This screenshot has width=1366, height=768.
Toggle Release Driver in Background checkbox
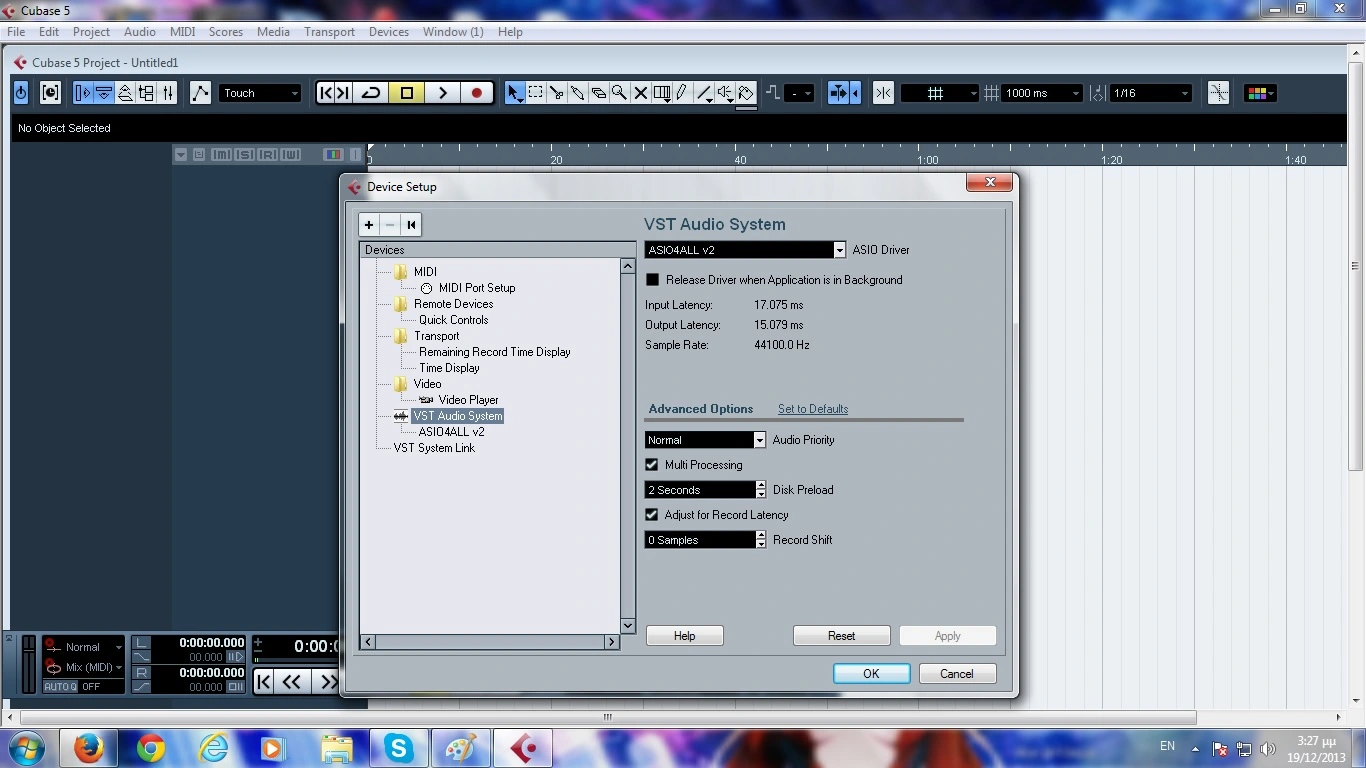[x=653, y=280]
